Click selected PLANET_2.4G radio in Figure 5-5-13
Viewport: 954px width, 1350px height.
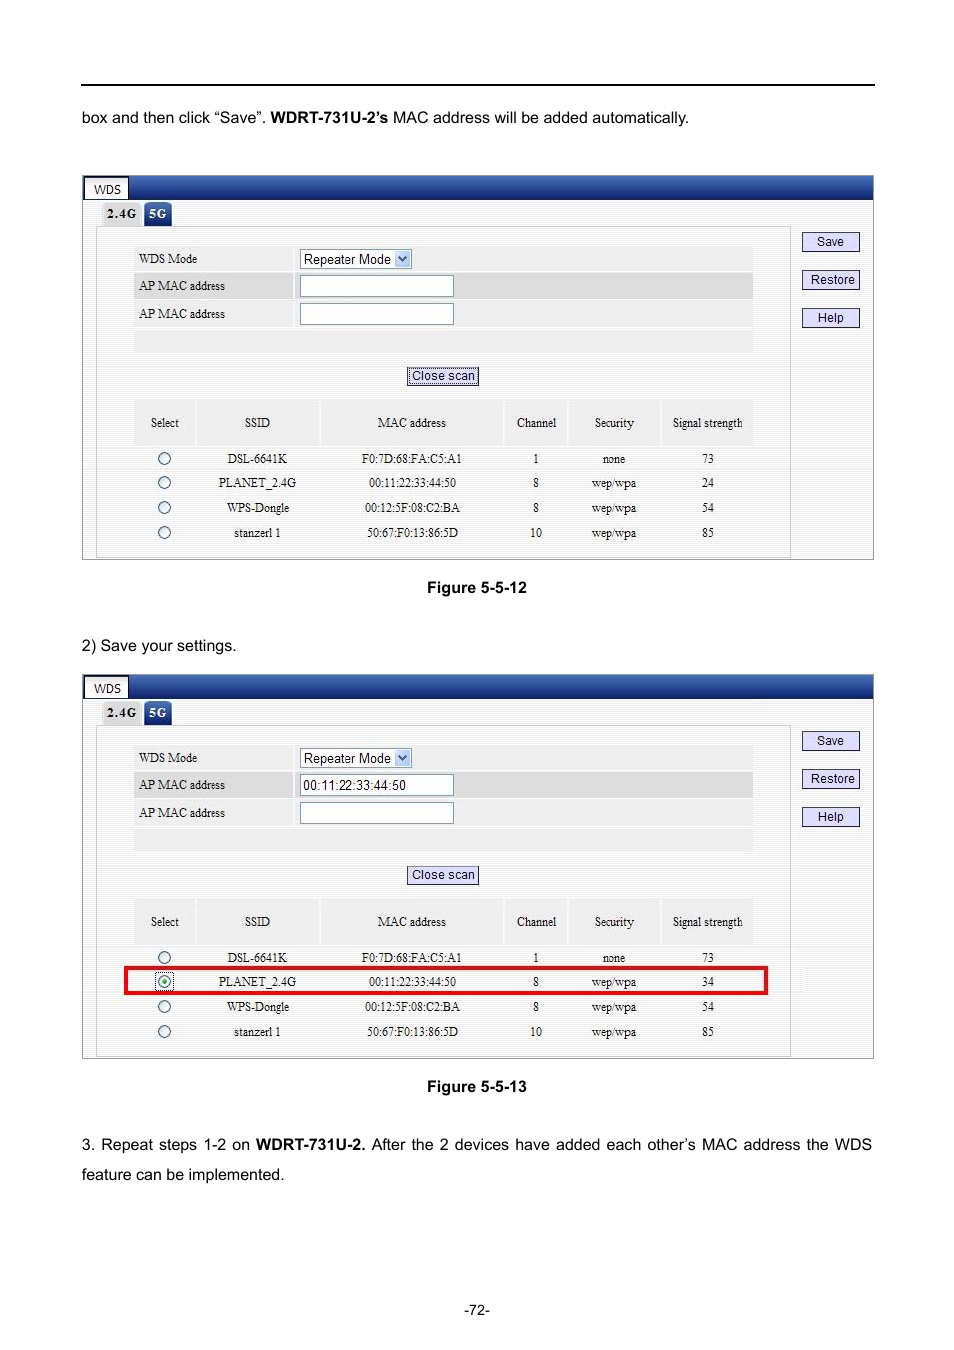pyautogui.click(x=164, y=982)
